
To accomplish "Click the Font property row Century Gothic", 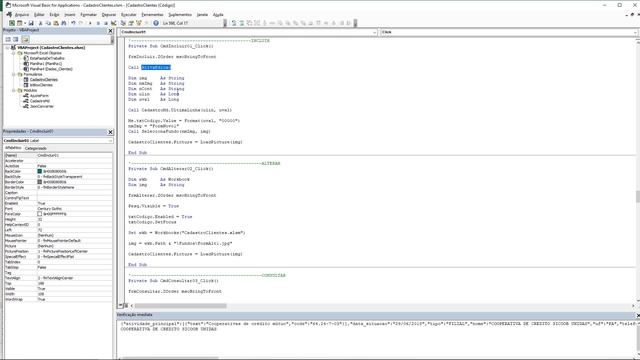I will (58, 209).
